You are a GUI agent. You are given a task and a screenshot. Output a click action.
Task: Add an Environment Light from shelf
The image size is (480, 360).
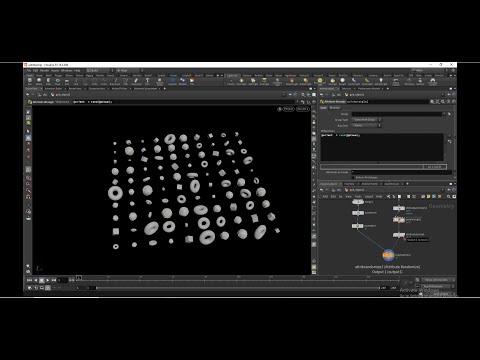click(x=320, y=81)
